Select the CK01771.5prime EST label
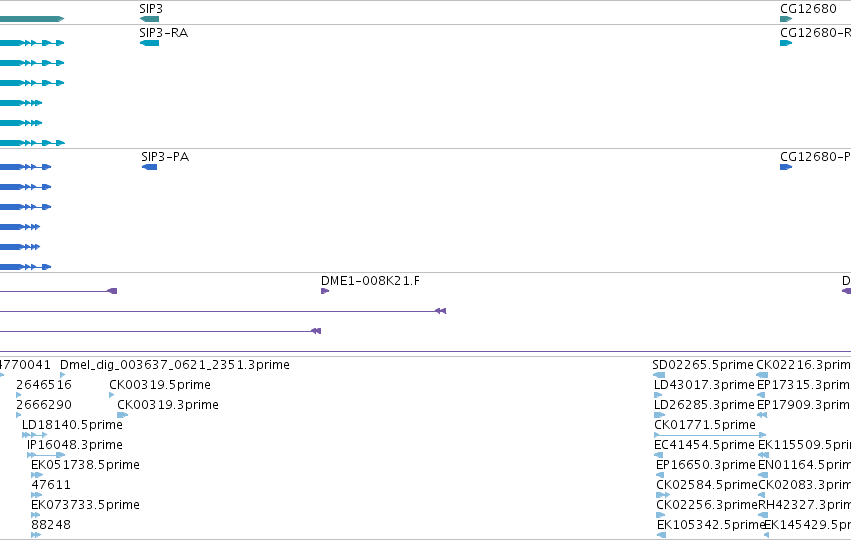Viewport: 851px width, 540px height. 704,425
